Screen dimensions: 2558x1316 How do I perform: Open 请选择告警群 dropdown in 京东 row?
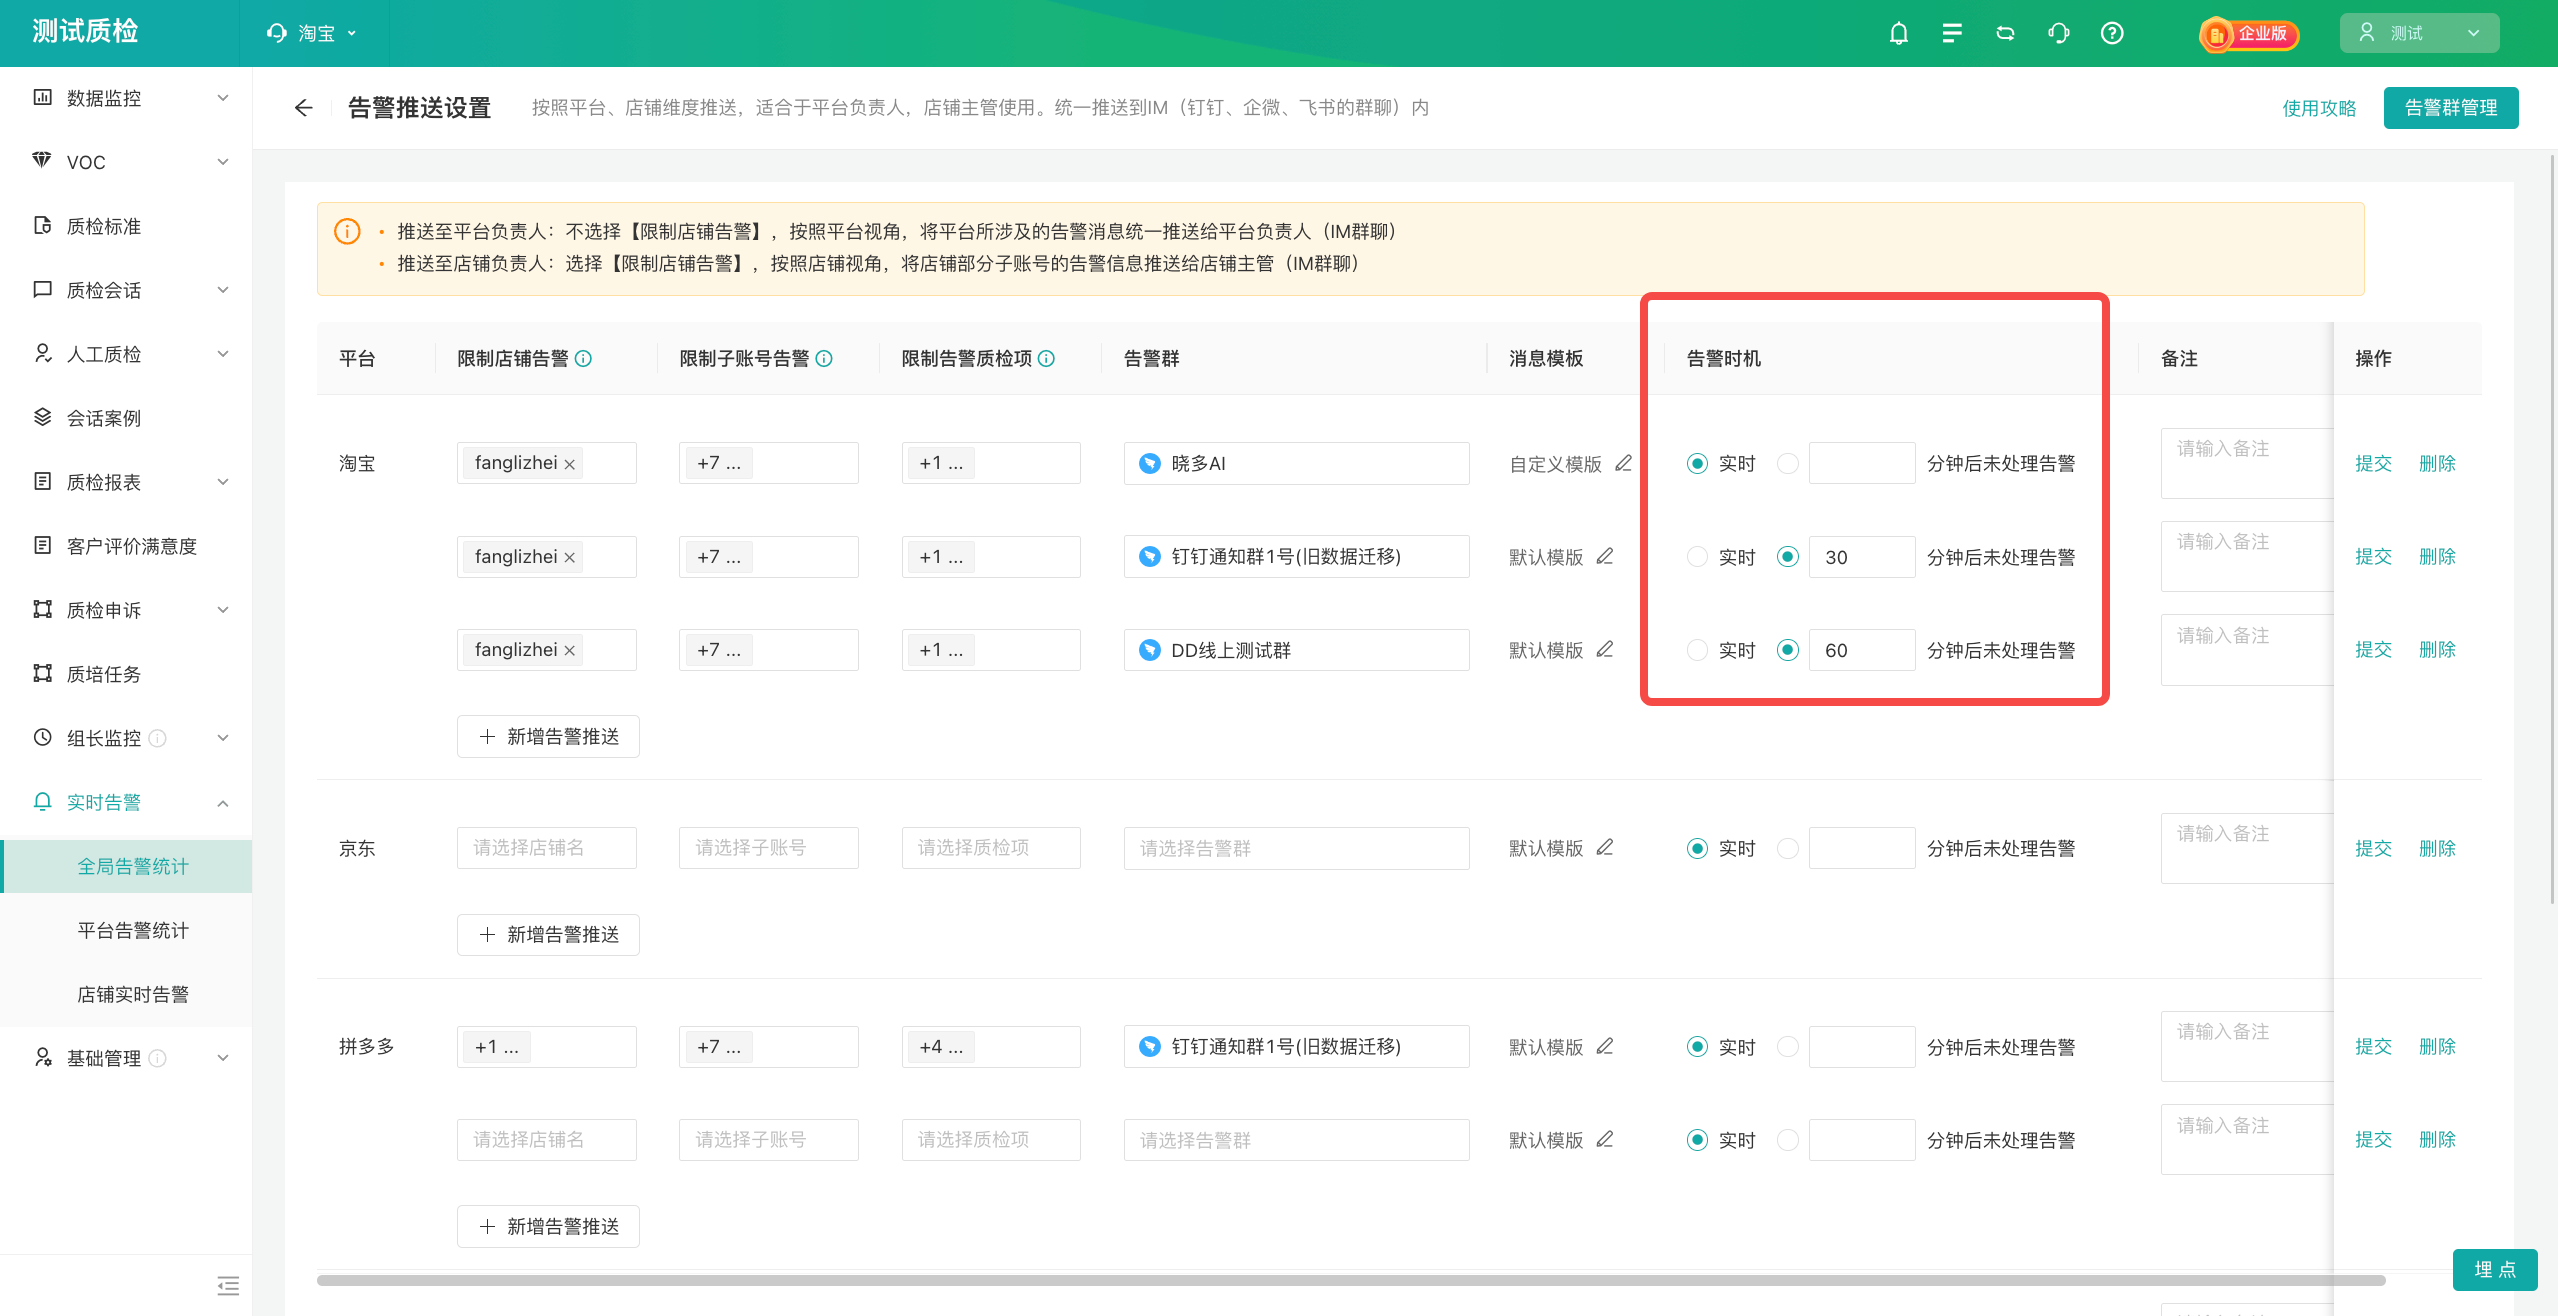coord(1296,848)
